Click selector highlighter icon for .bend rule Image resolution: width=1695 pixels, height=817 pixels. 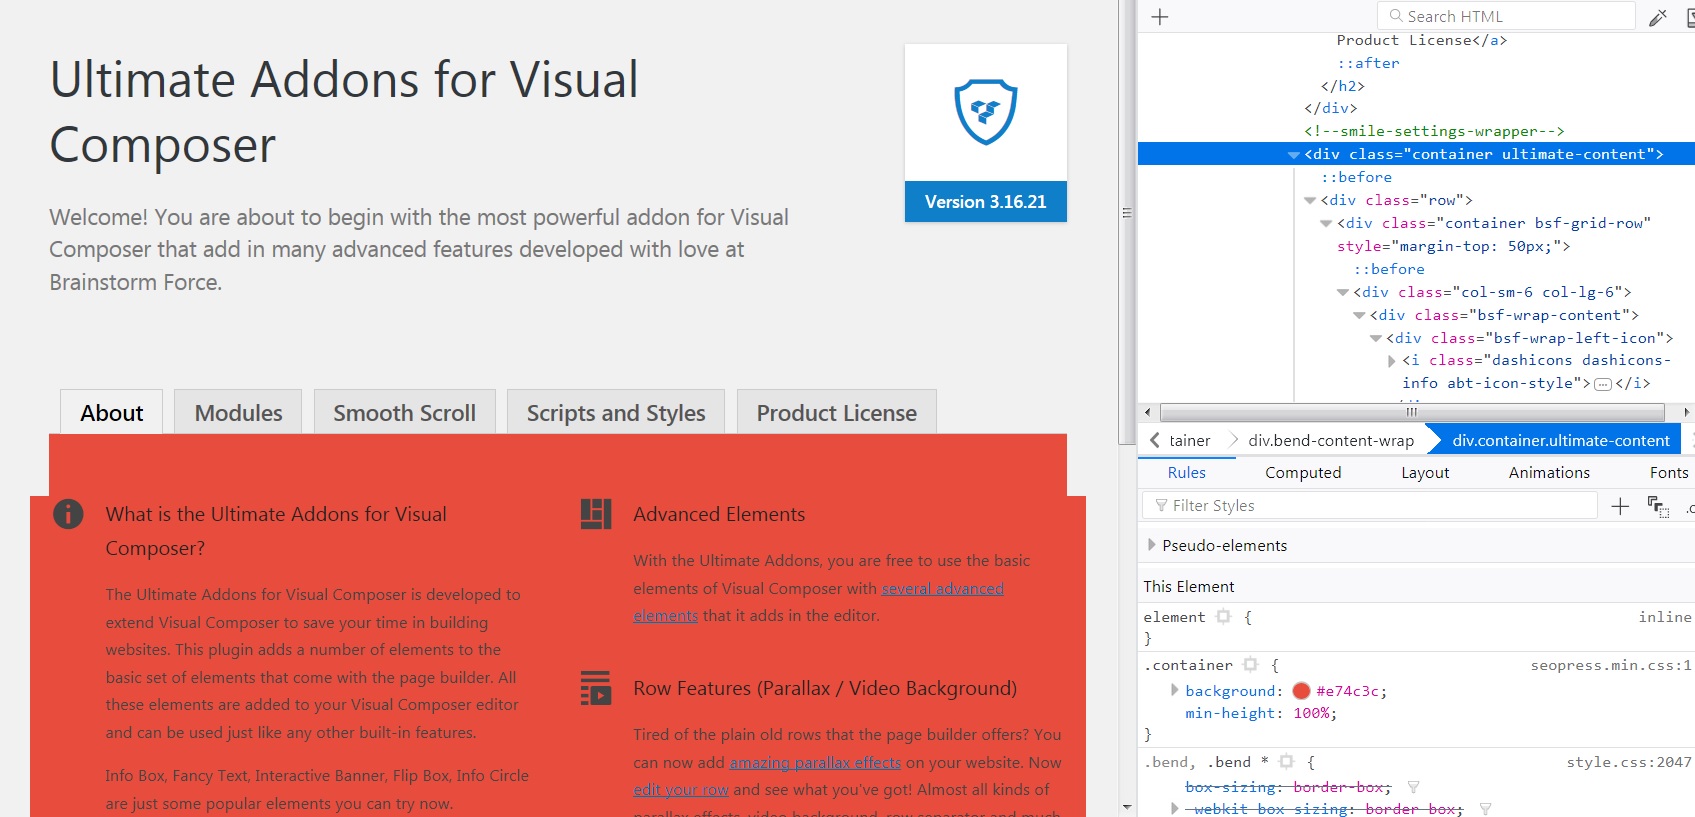pyautogui.click(x=1287, y=762)
